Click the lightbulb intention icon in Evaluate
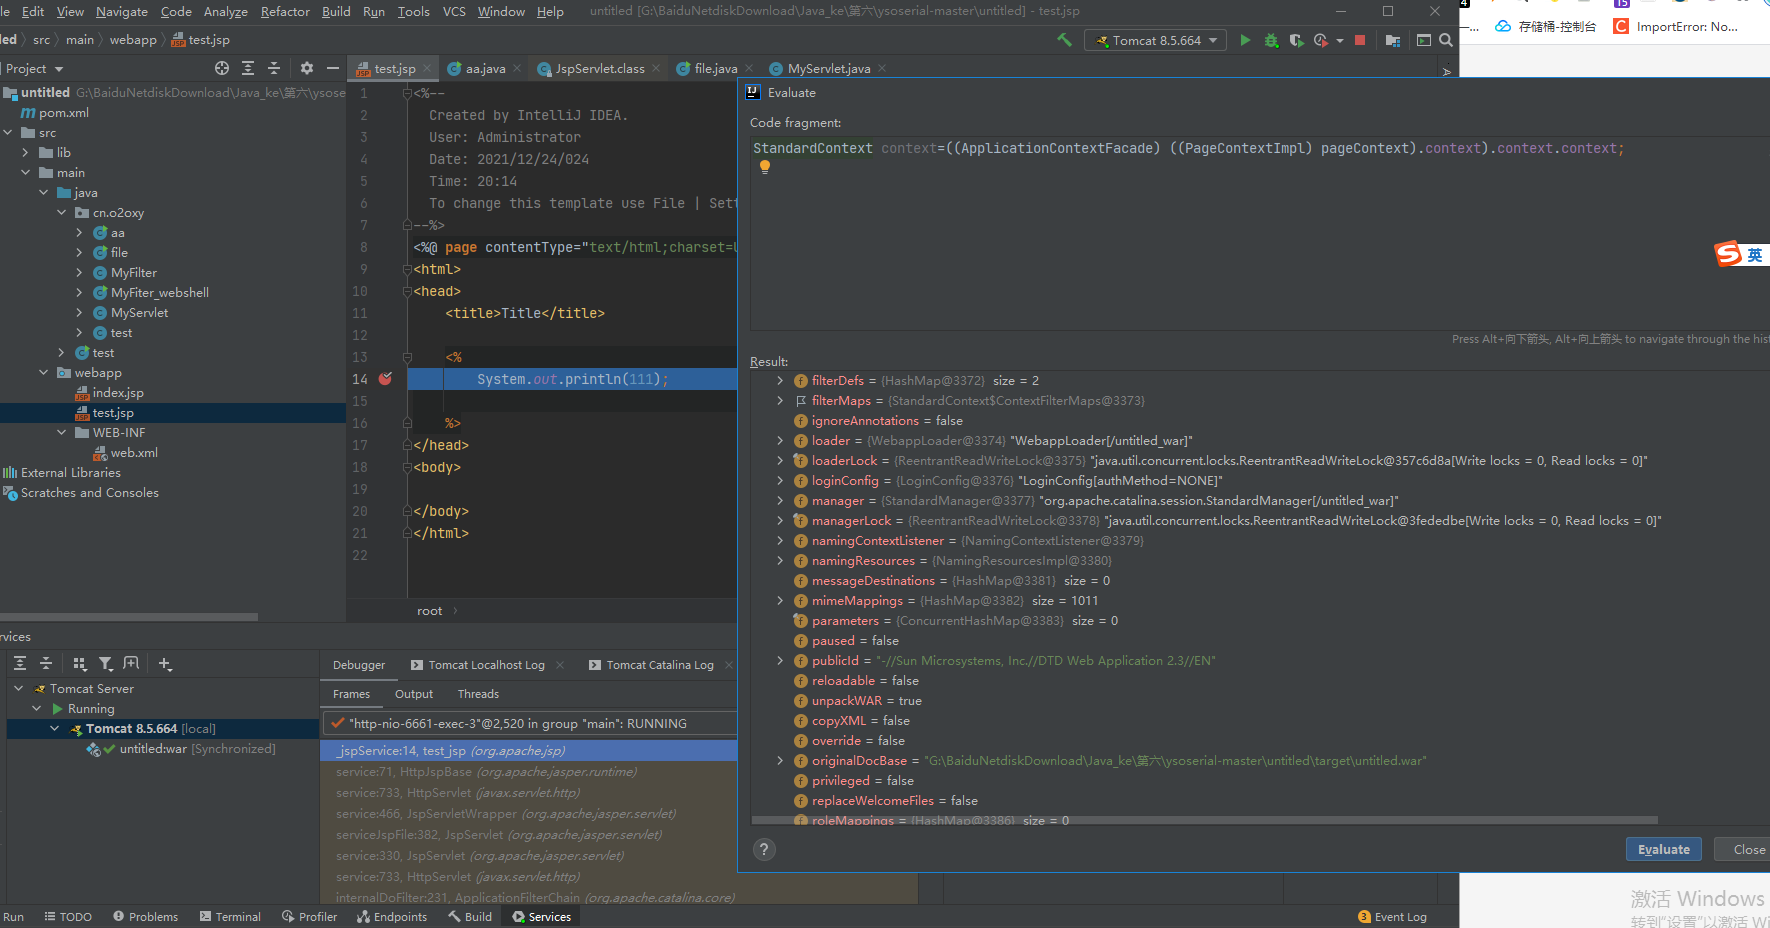The image size is (1770, 928). (765, 167)
